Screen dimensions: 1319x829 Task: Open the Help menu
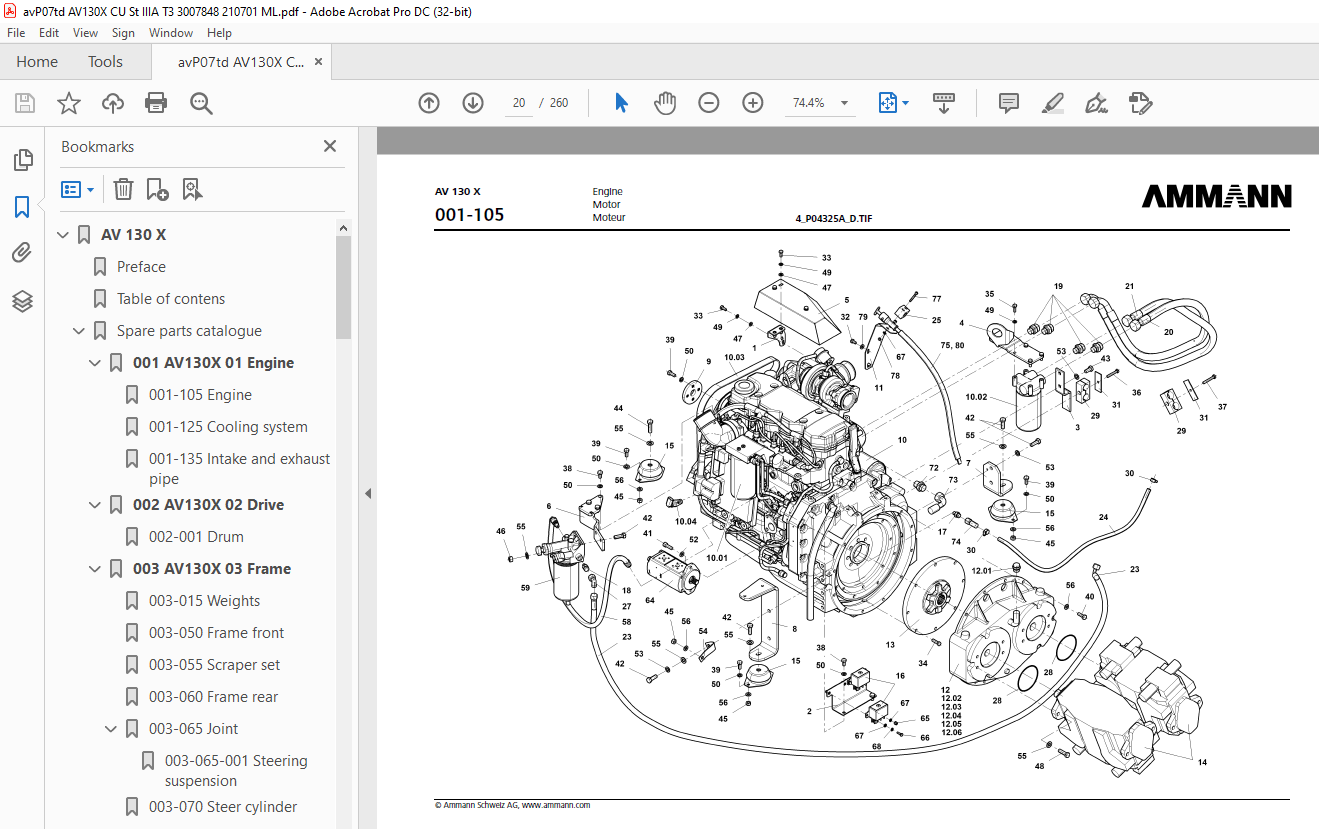pyautogui.click(x=219, y=33)
